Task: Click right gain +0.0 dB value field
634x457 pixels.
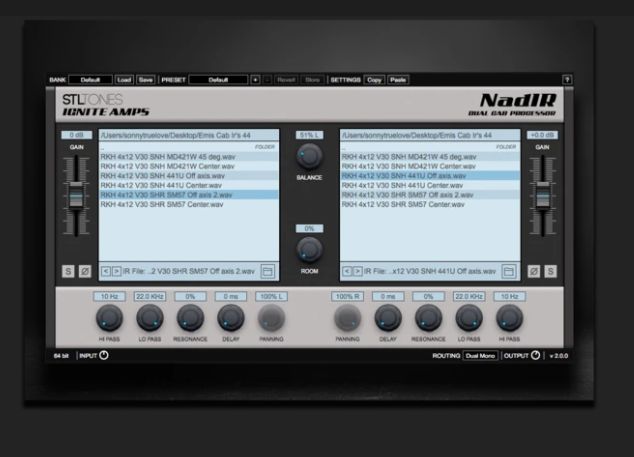Action: [x=542, y=135]
